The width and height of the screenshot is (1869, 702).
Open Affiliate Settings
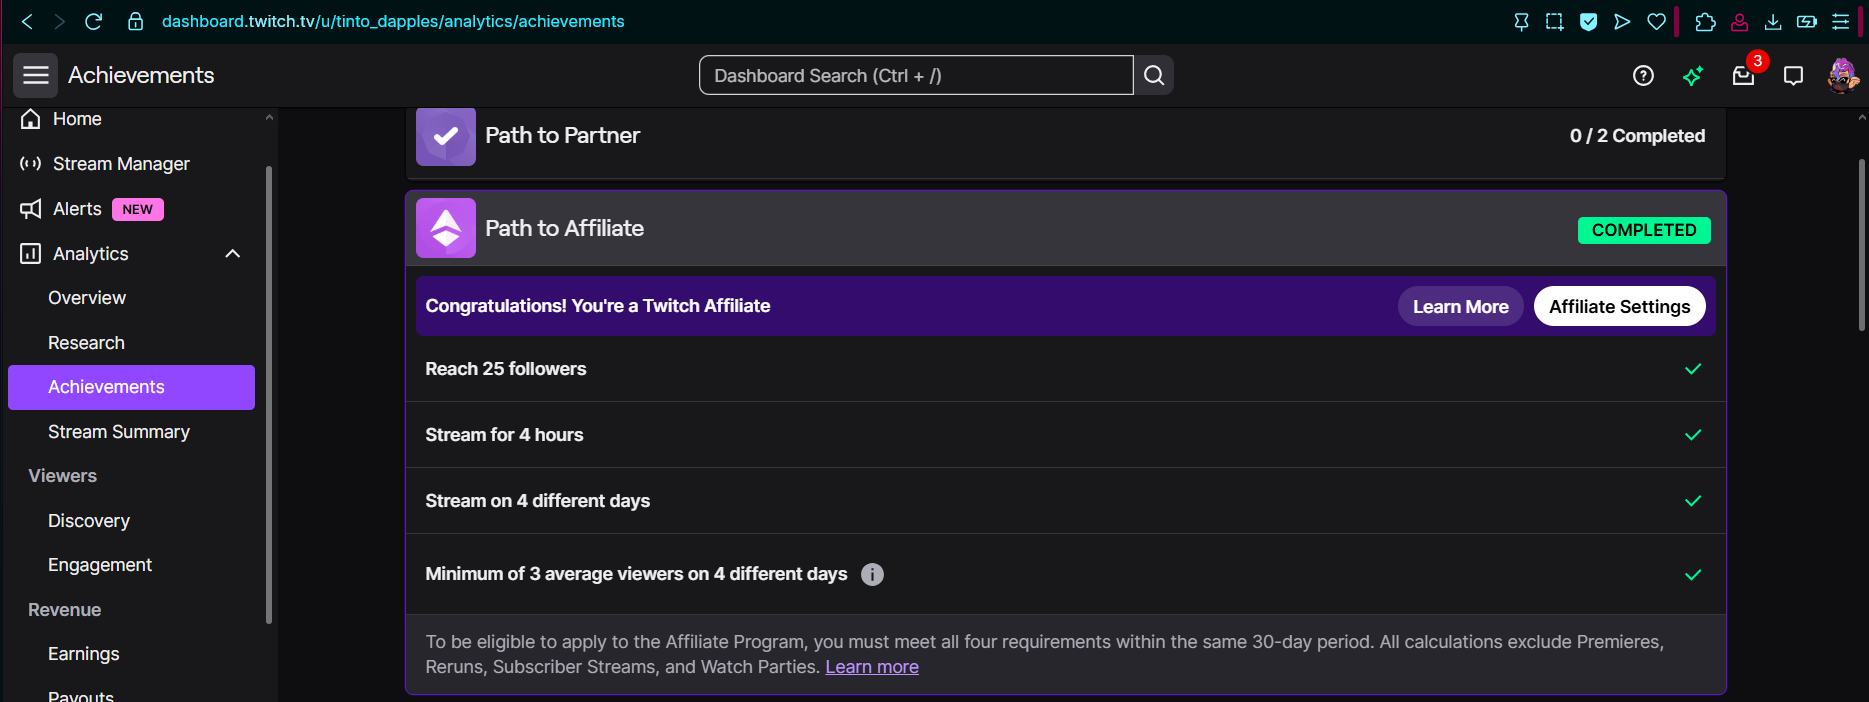point(1619,307)
